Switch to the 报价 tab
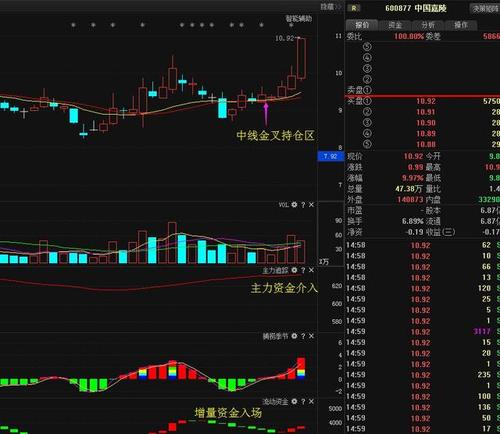The width and height of the screenshot is (500, 434). coord(362,25)
